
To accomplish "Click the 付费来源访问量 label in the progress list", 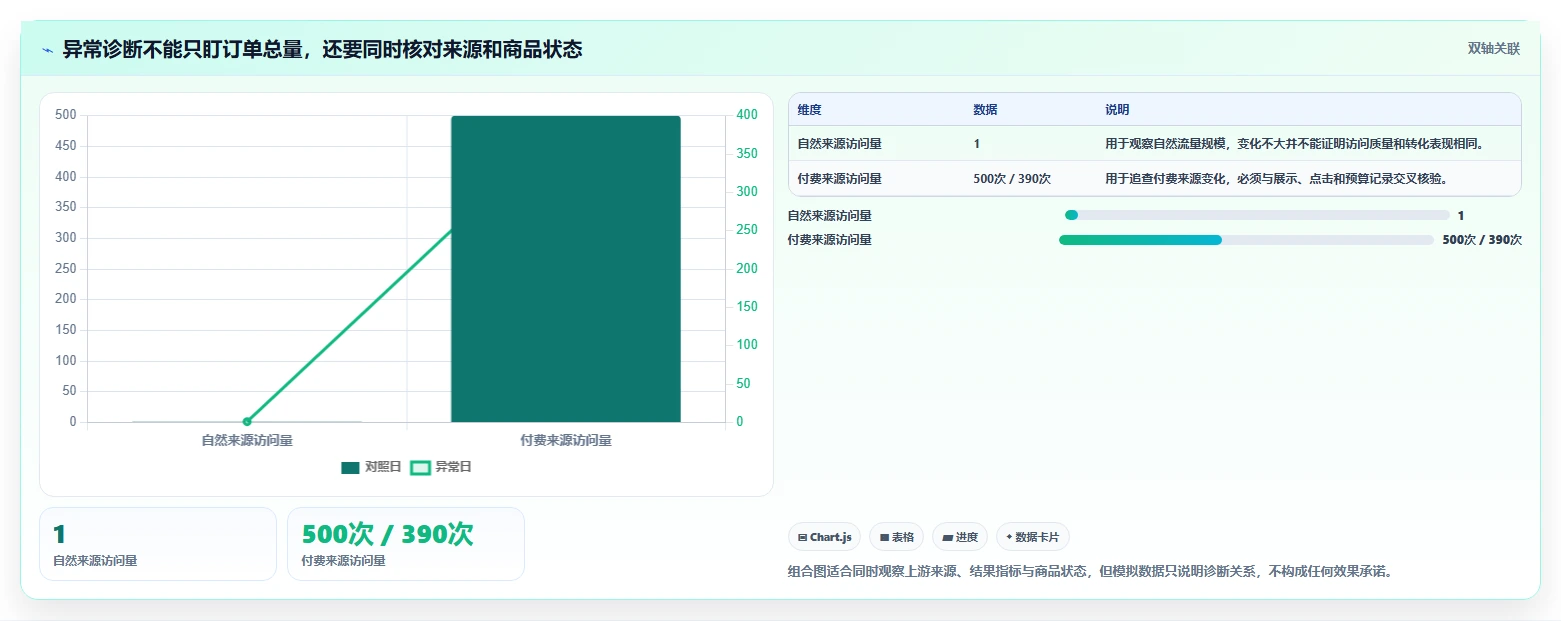I will click(830, 240).
